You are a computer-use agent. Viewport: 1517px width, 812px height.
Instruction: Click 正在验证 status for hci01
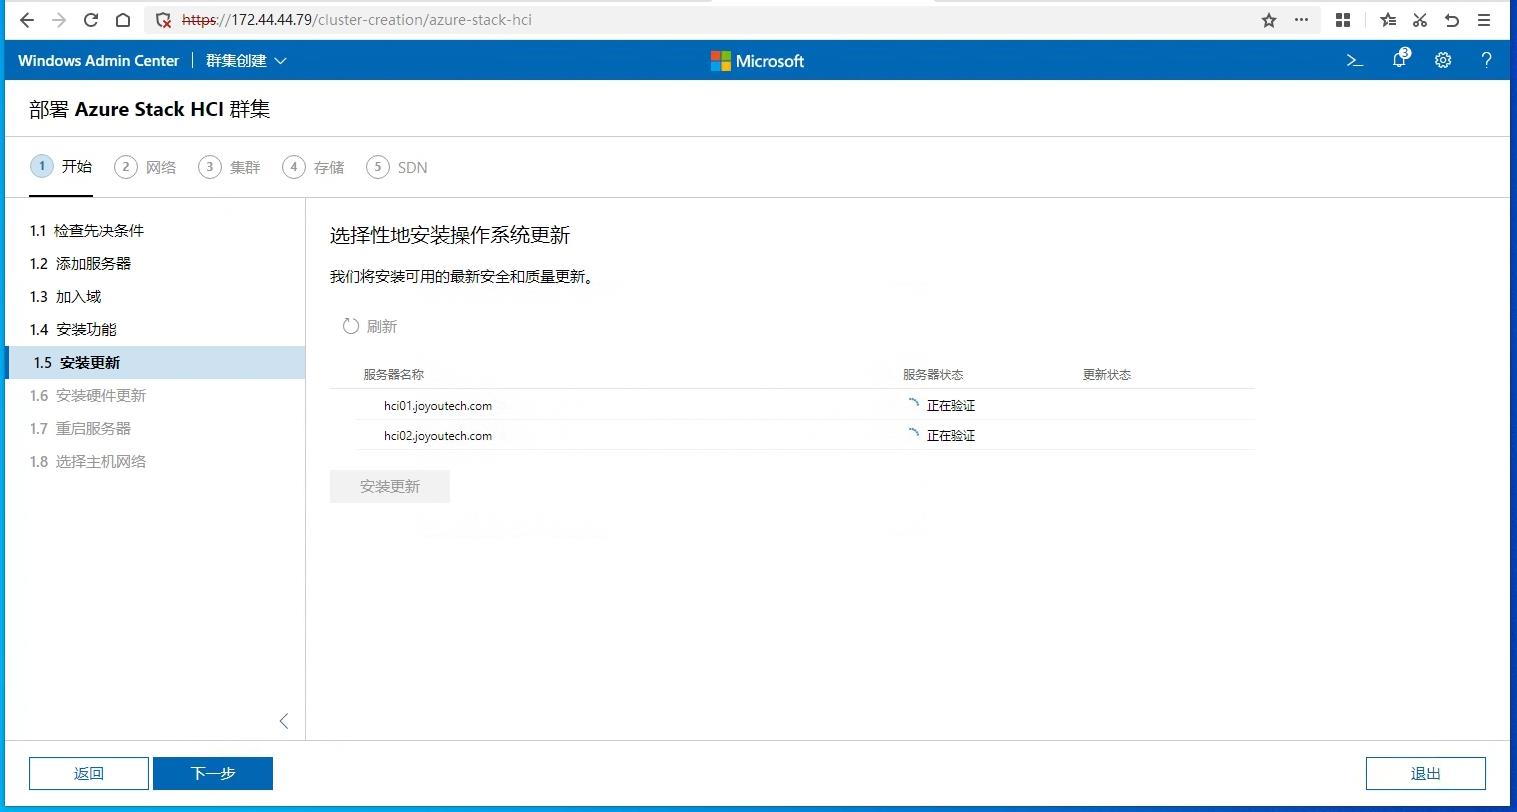click(951, 406)
